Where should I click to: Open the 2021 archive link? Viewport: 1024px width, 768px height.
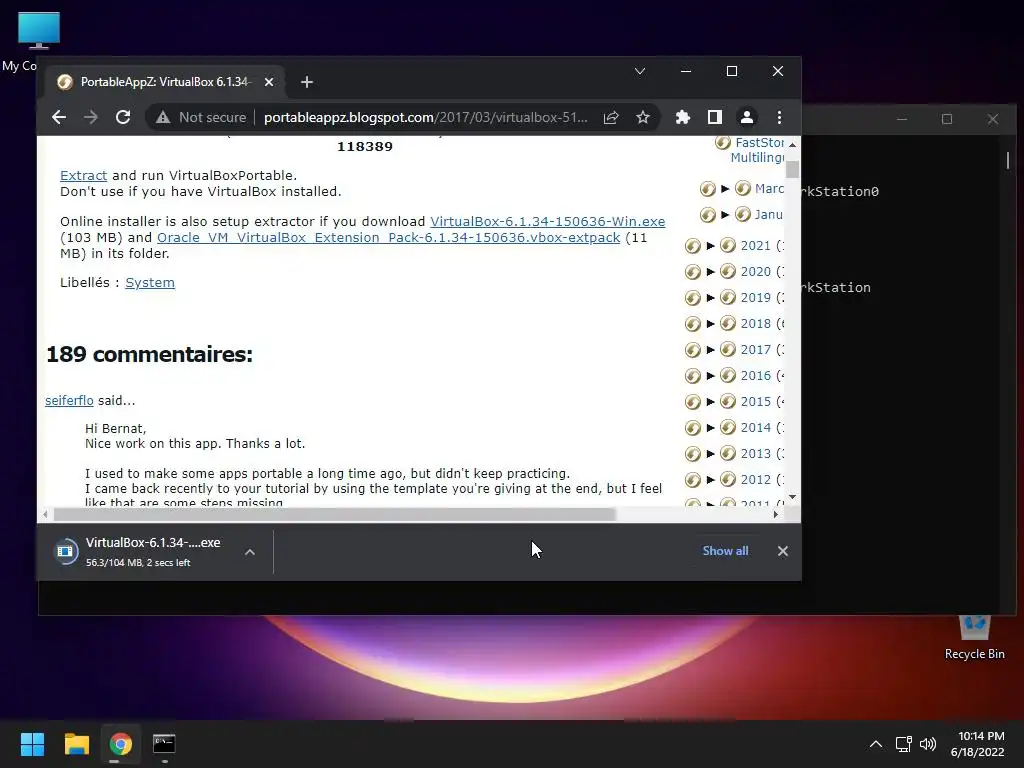[756, 246]
